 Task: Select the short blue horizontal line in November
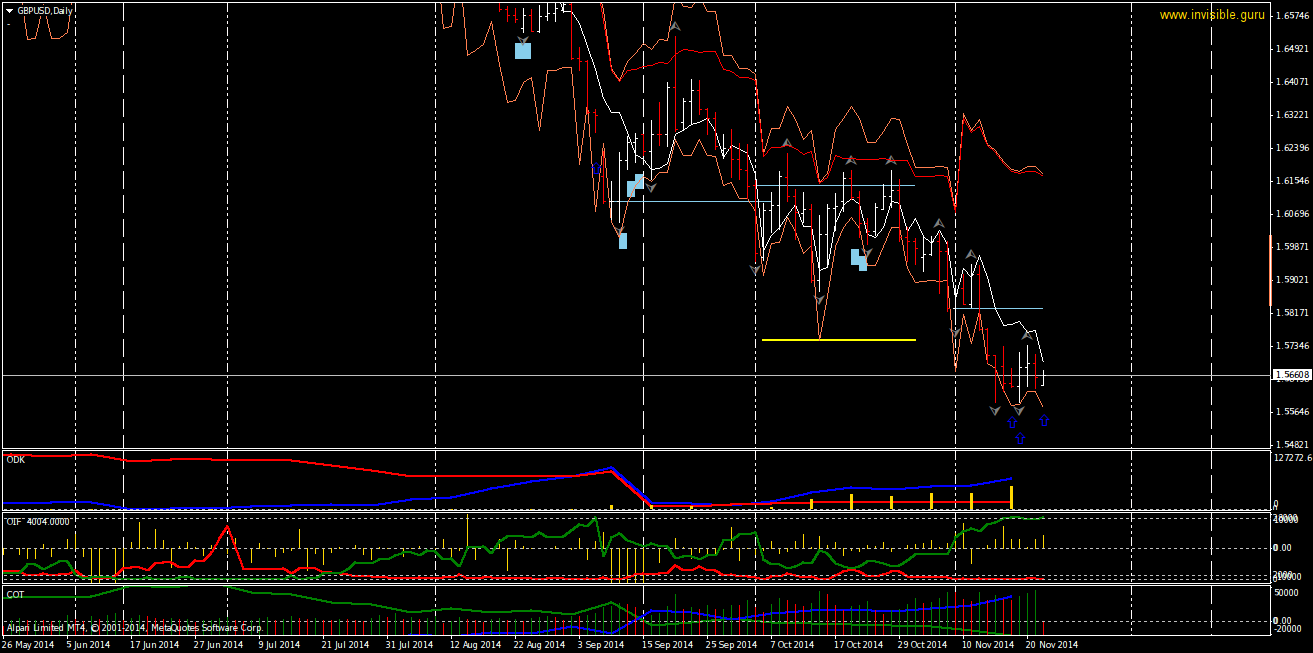(998, 308)
